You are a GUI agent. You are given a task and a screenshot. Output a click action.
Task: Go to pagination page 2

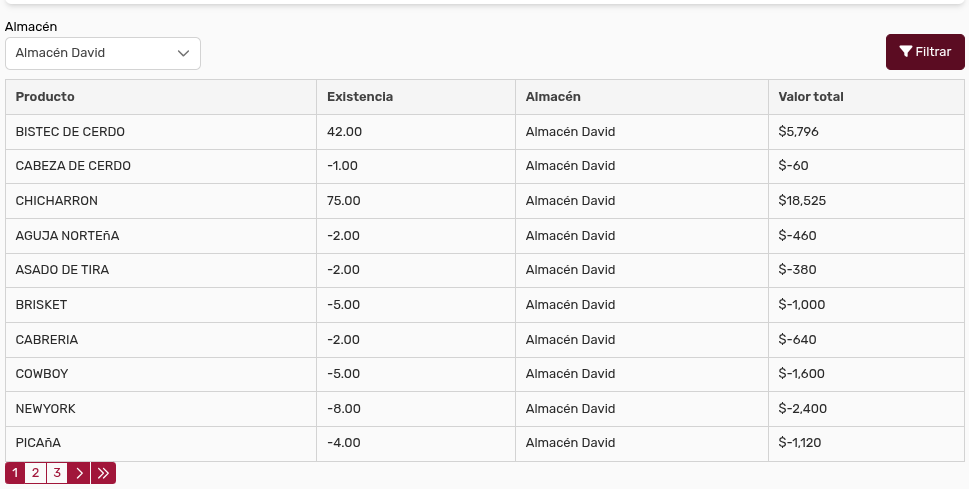point(35,473)
